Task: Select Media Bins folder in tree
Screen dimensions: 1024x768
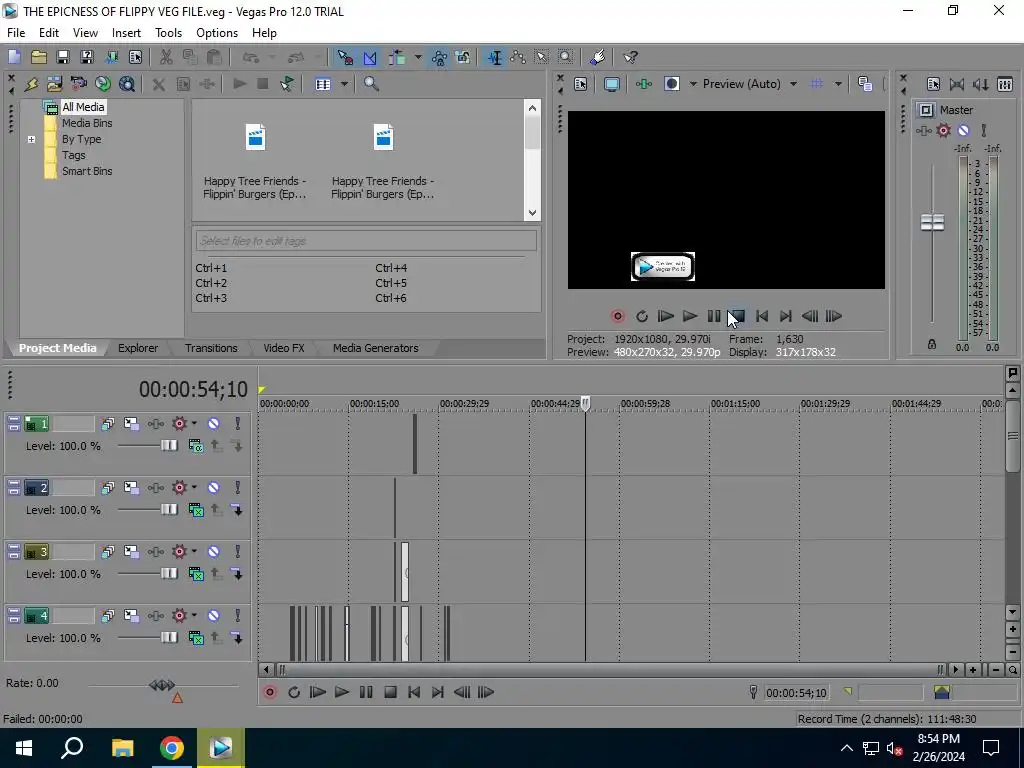Action: pos(87,123)
